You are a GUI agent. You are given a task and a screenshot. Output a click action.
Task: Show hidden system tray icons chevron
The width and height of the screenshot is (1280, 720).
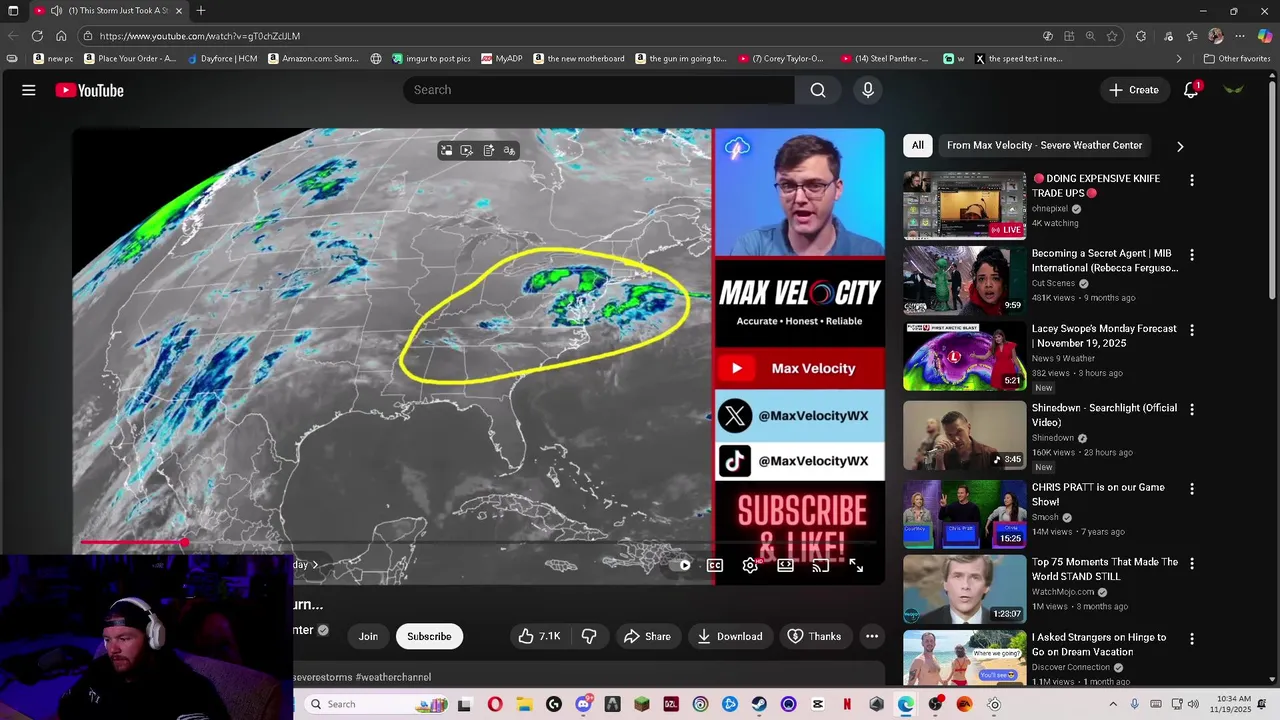pyautogui.click(x=1112, y=704)
